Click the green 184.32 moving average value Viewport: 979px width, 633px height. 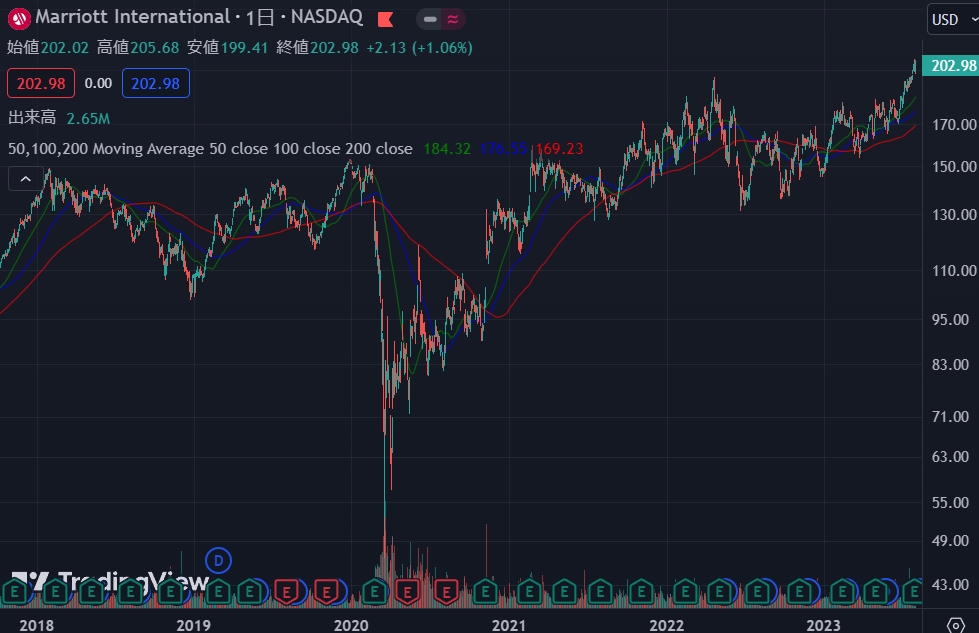[x=447, y=149]
